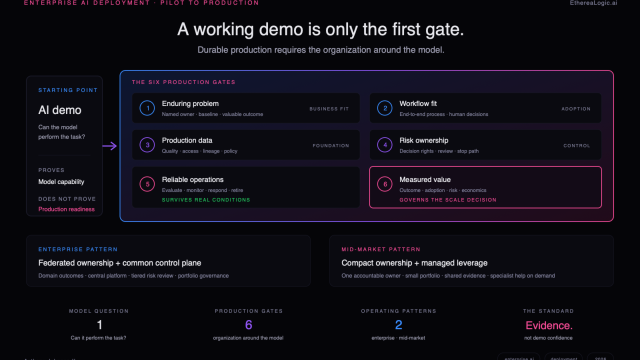This screenshot has height=360, width=640.
Task: Click the STARTING POINT label
Action: 68,90
